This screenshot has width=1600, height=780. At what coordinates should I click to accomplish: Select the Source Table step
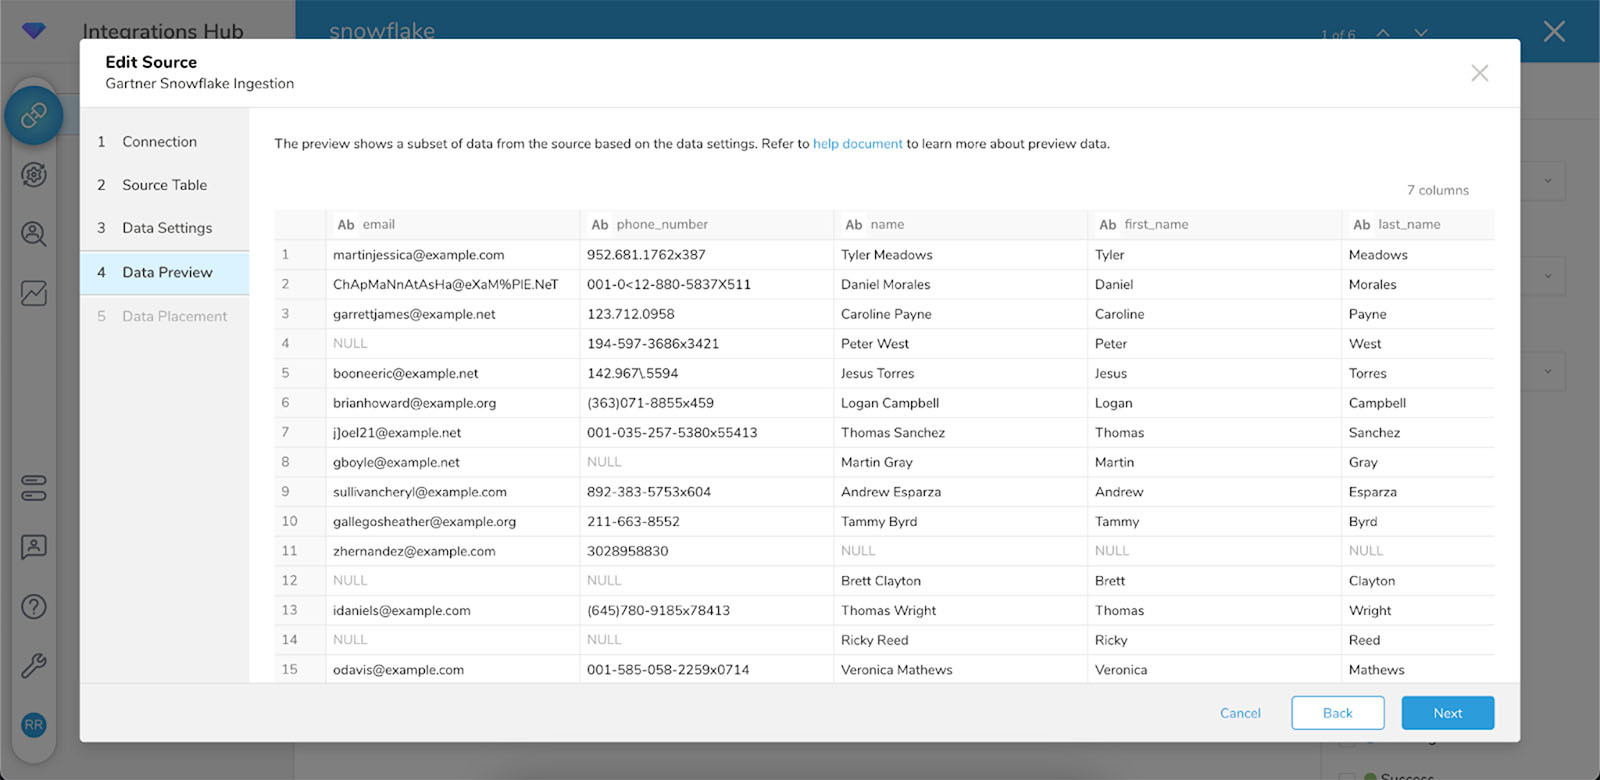coord(164,185)
